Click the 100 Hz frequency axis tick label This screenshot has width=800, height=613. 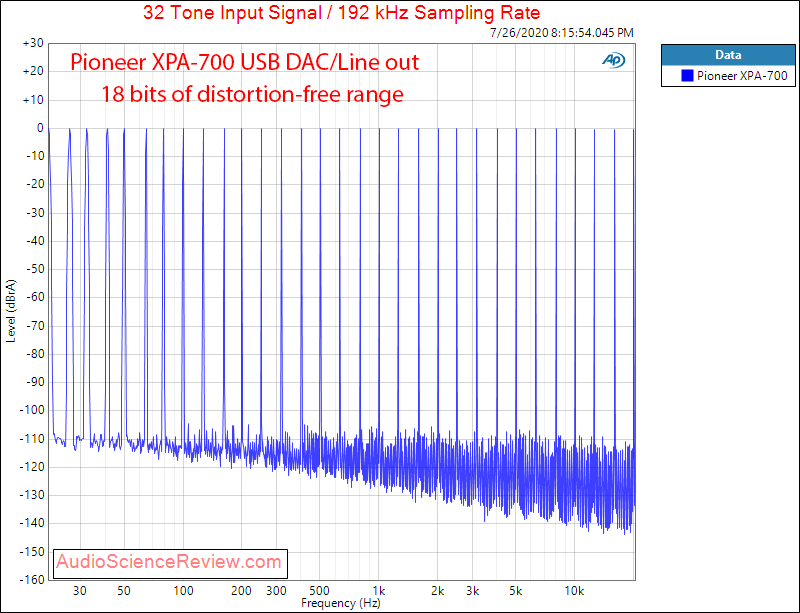point(183,591)
